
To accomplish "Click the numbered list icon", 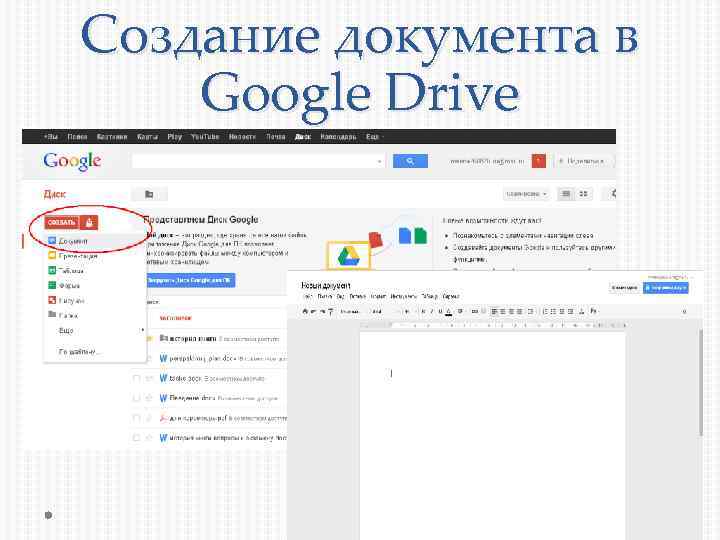I will tap(546, 311).
